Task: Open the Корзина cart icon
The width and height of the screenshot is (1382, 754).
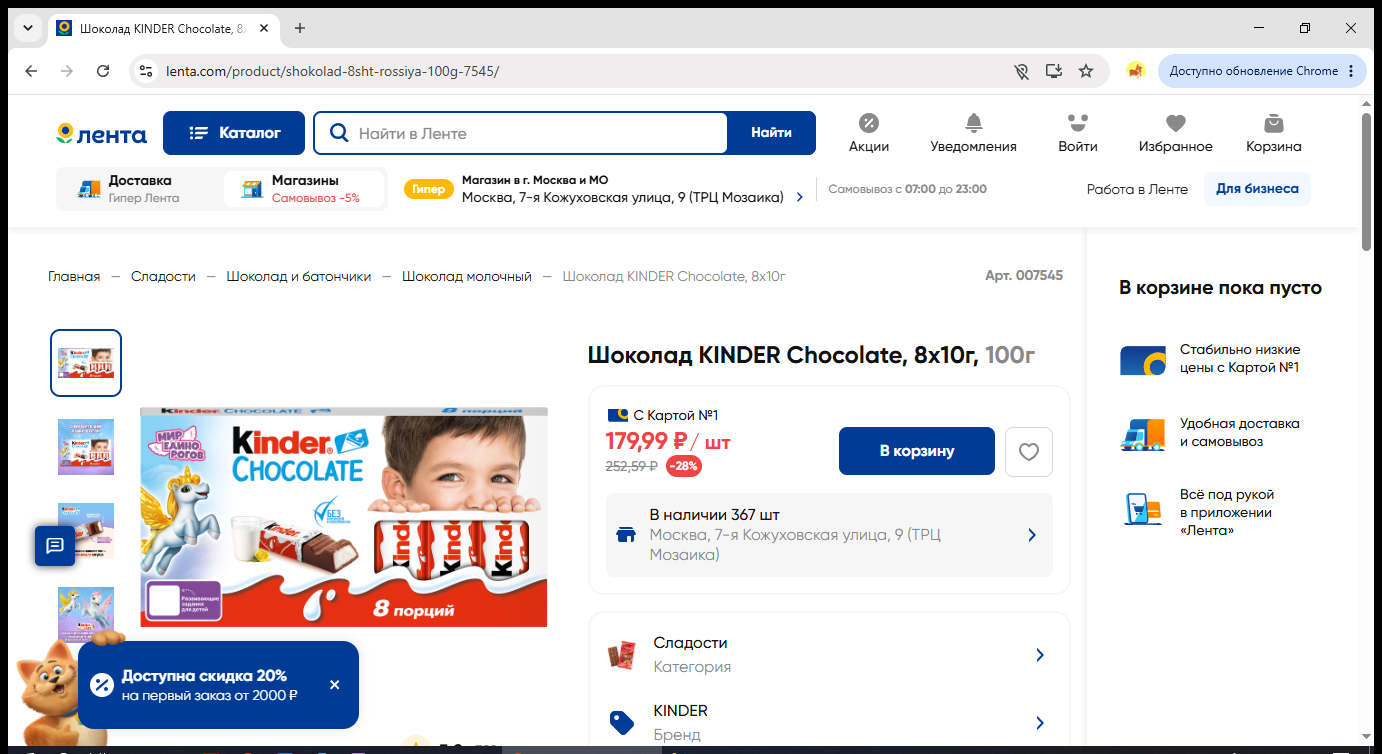Action: (x=1273, y=133)
